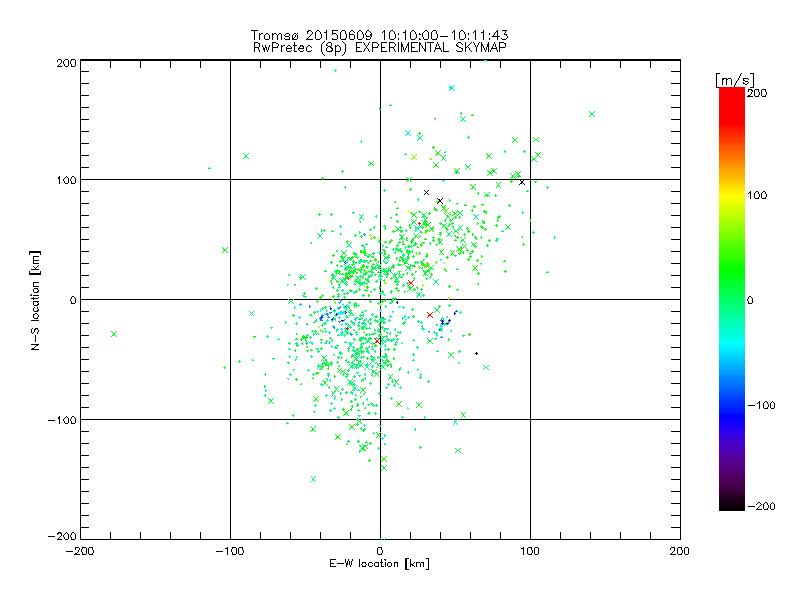Click the x-axis tick label '-100'
The height and width of the screenshot is (600, 800).
coord(230,551)
